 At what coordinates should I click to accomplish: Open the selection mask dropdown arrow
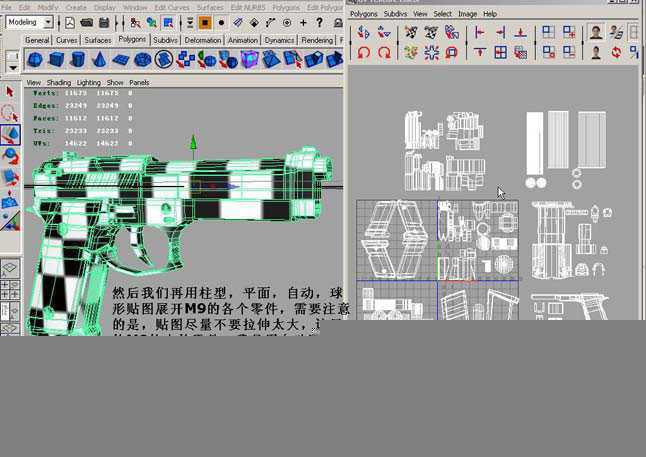tap(190, 23)
